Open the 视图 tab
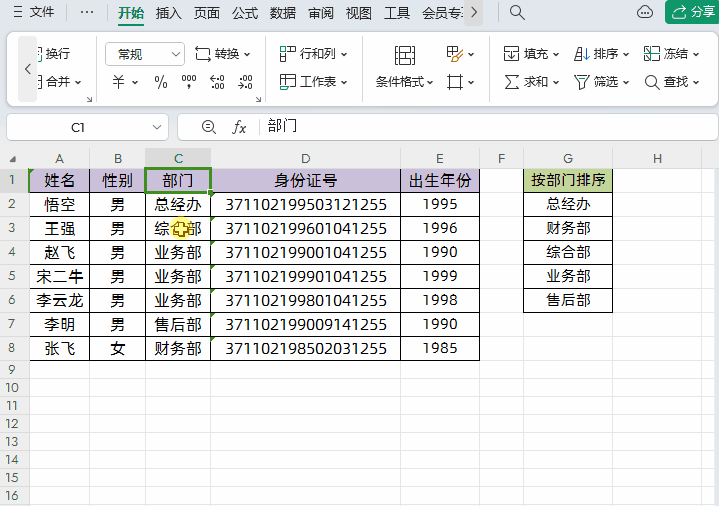The image size is (719, 506). (359, 13)
